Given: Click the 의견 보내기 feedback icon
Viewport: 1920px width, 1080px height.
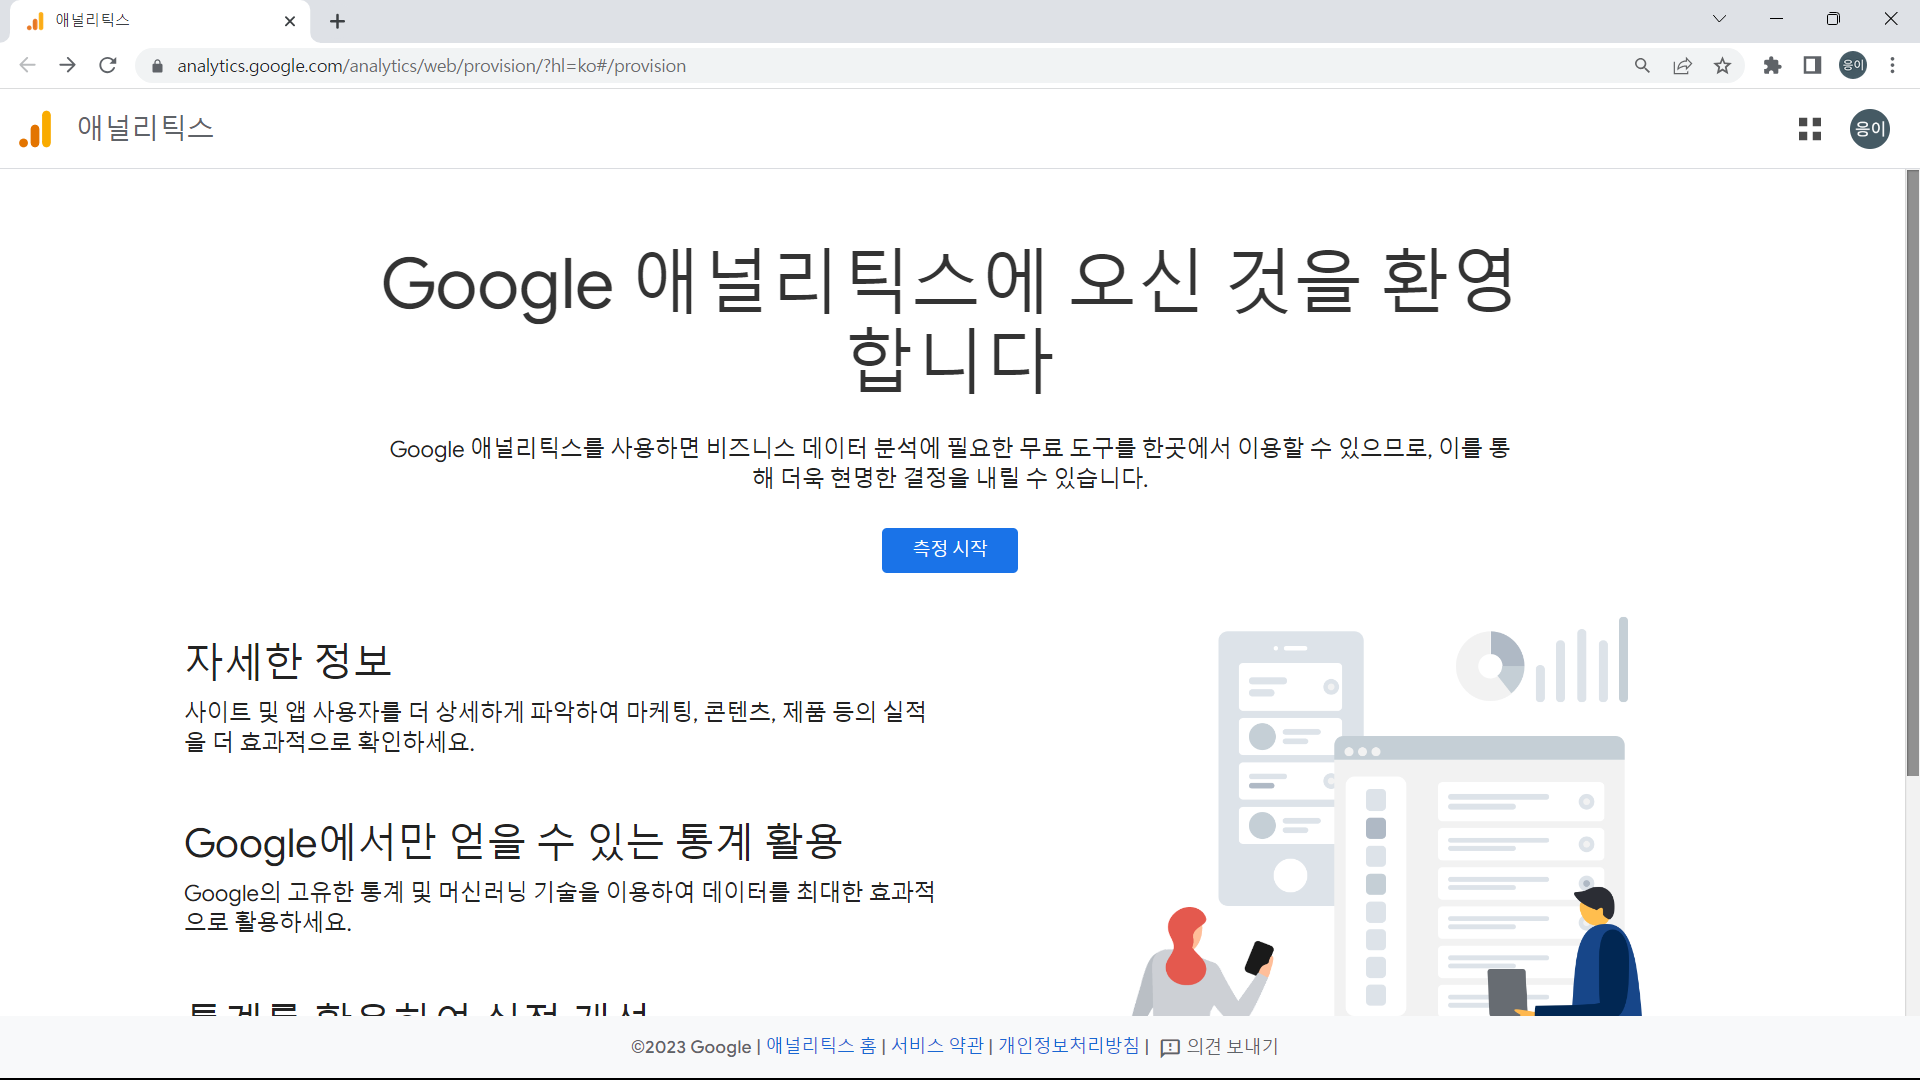Looking at the screenshot, I should pos(1168,1046).
